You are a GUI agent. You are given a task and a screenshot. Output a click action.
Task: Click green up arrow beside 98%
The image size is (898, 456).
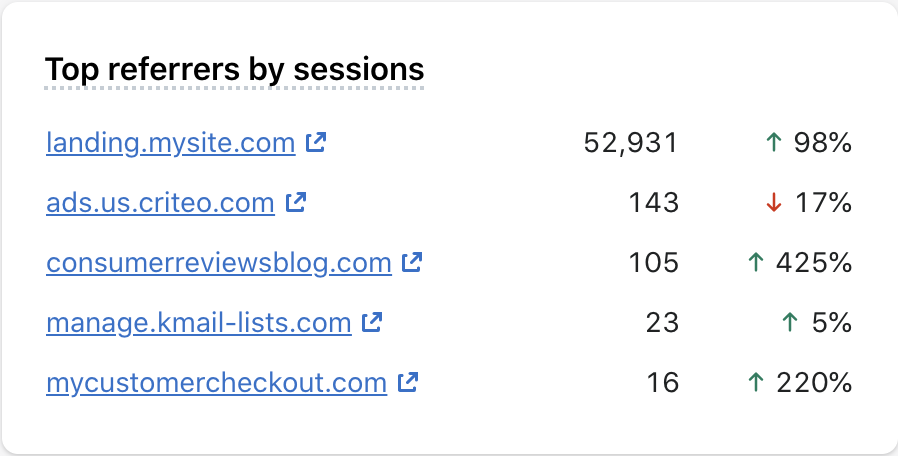point(774,142)
